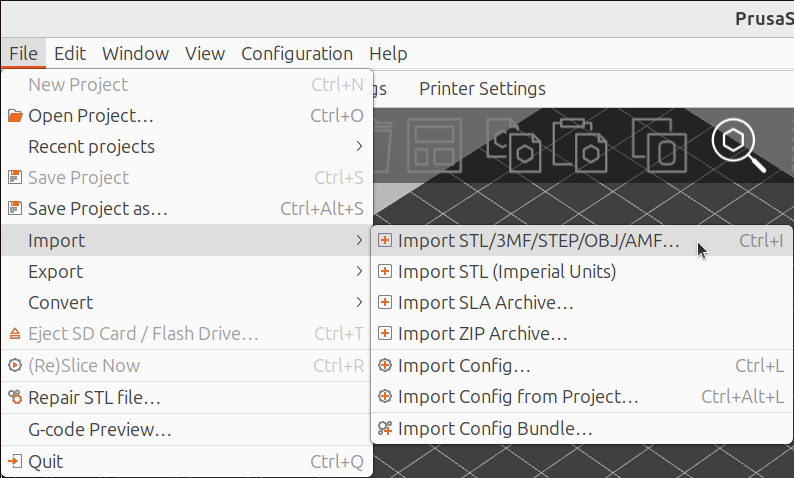Click gear icon beside Import Config from Project
This screenshot has width=794, height=478.
(385, 396)
